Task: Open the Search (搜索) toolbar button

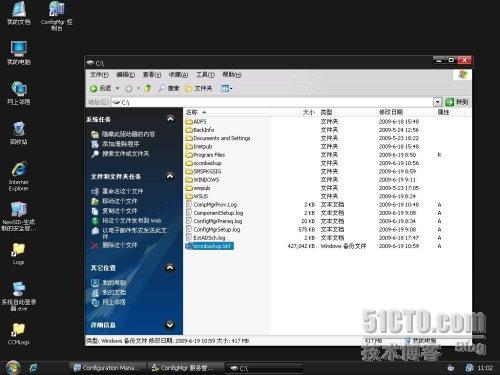Action: (169, 88)
